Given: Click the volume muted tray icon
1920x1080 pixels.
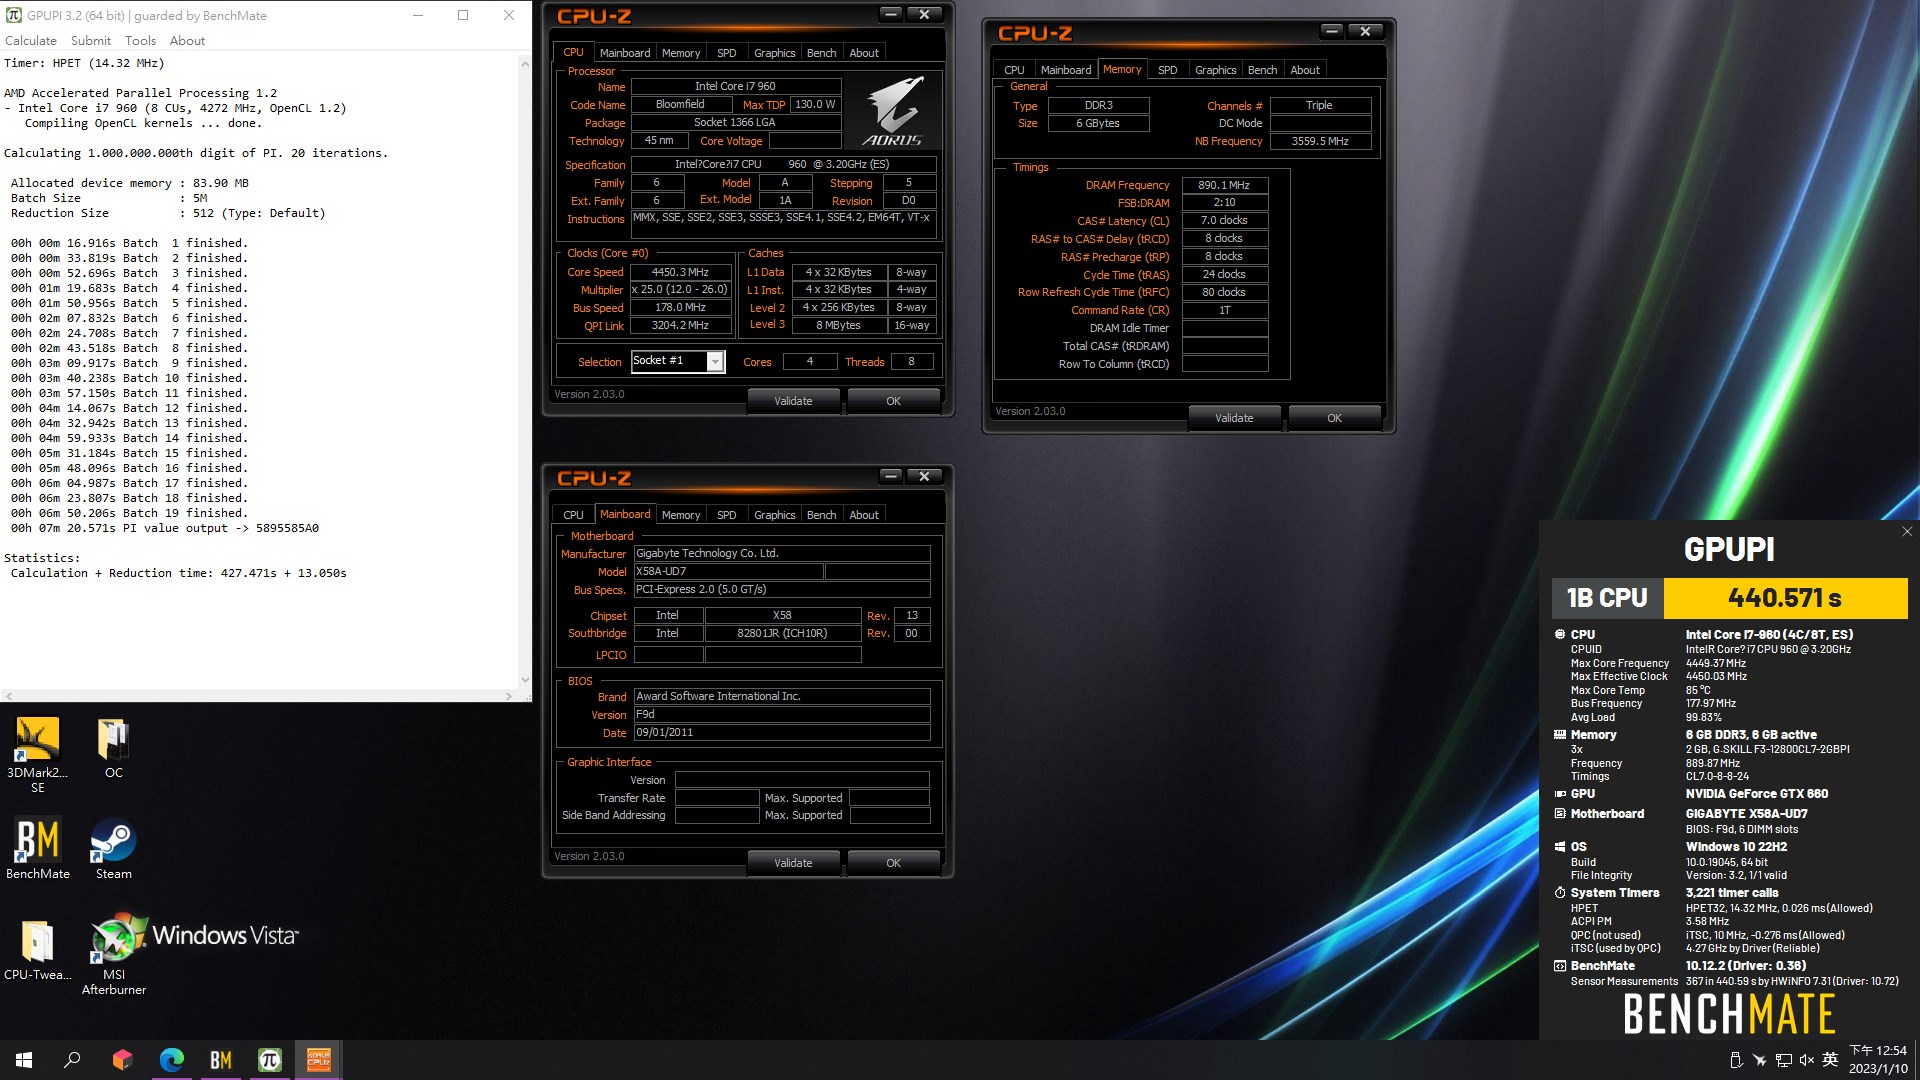Looking at the screenshot, I should coord(1807,1060).
